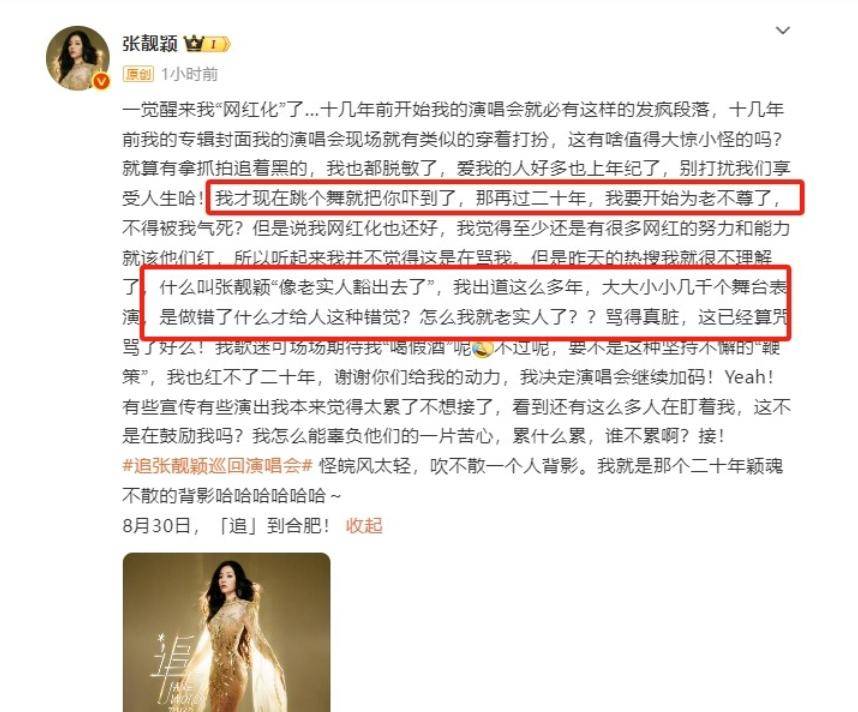This screenshot has width=858, height=712.
Task: Click the crown membership icon
Action: 193,43
